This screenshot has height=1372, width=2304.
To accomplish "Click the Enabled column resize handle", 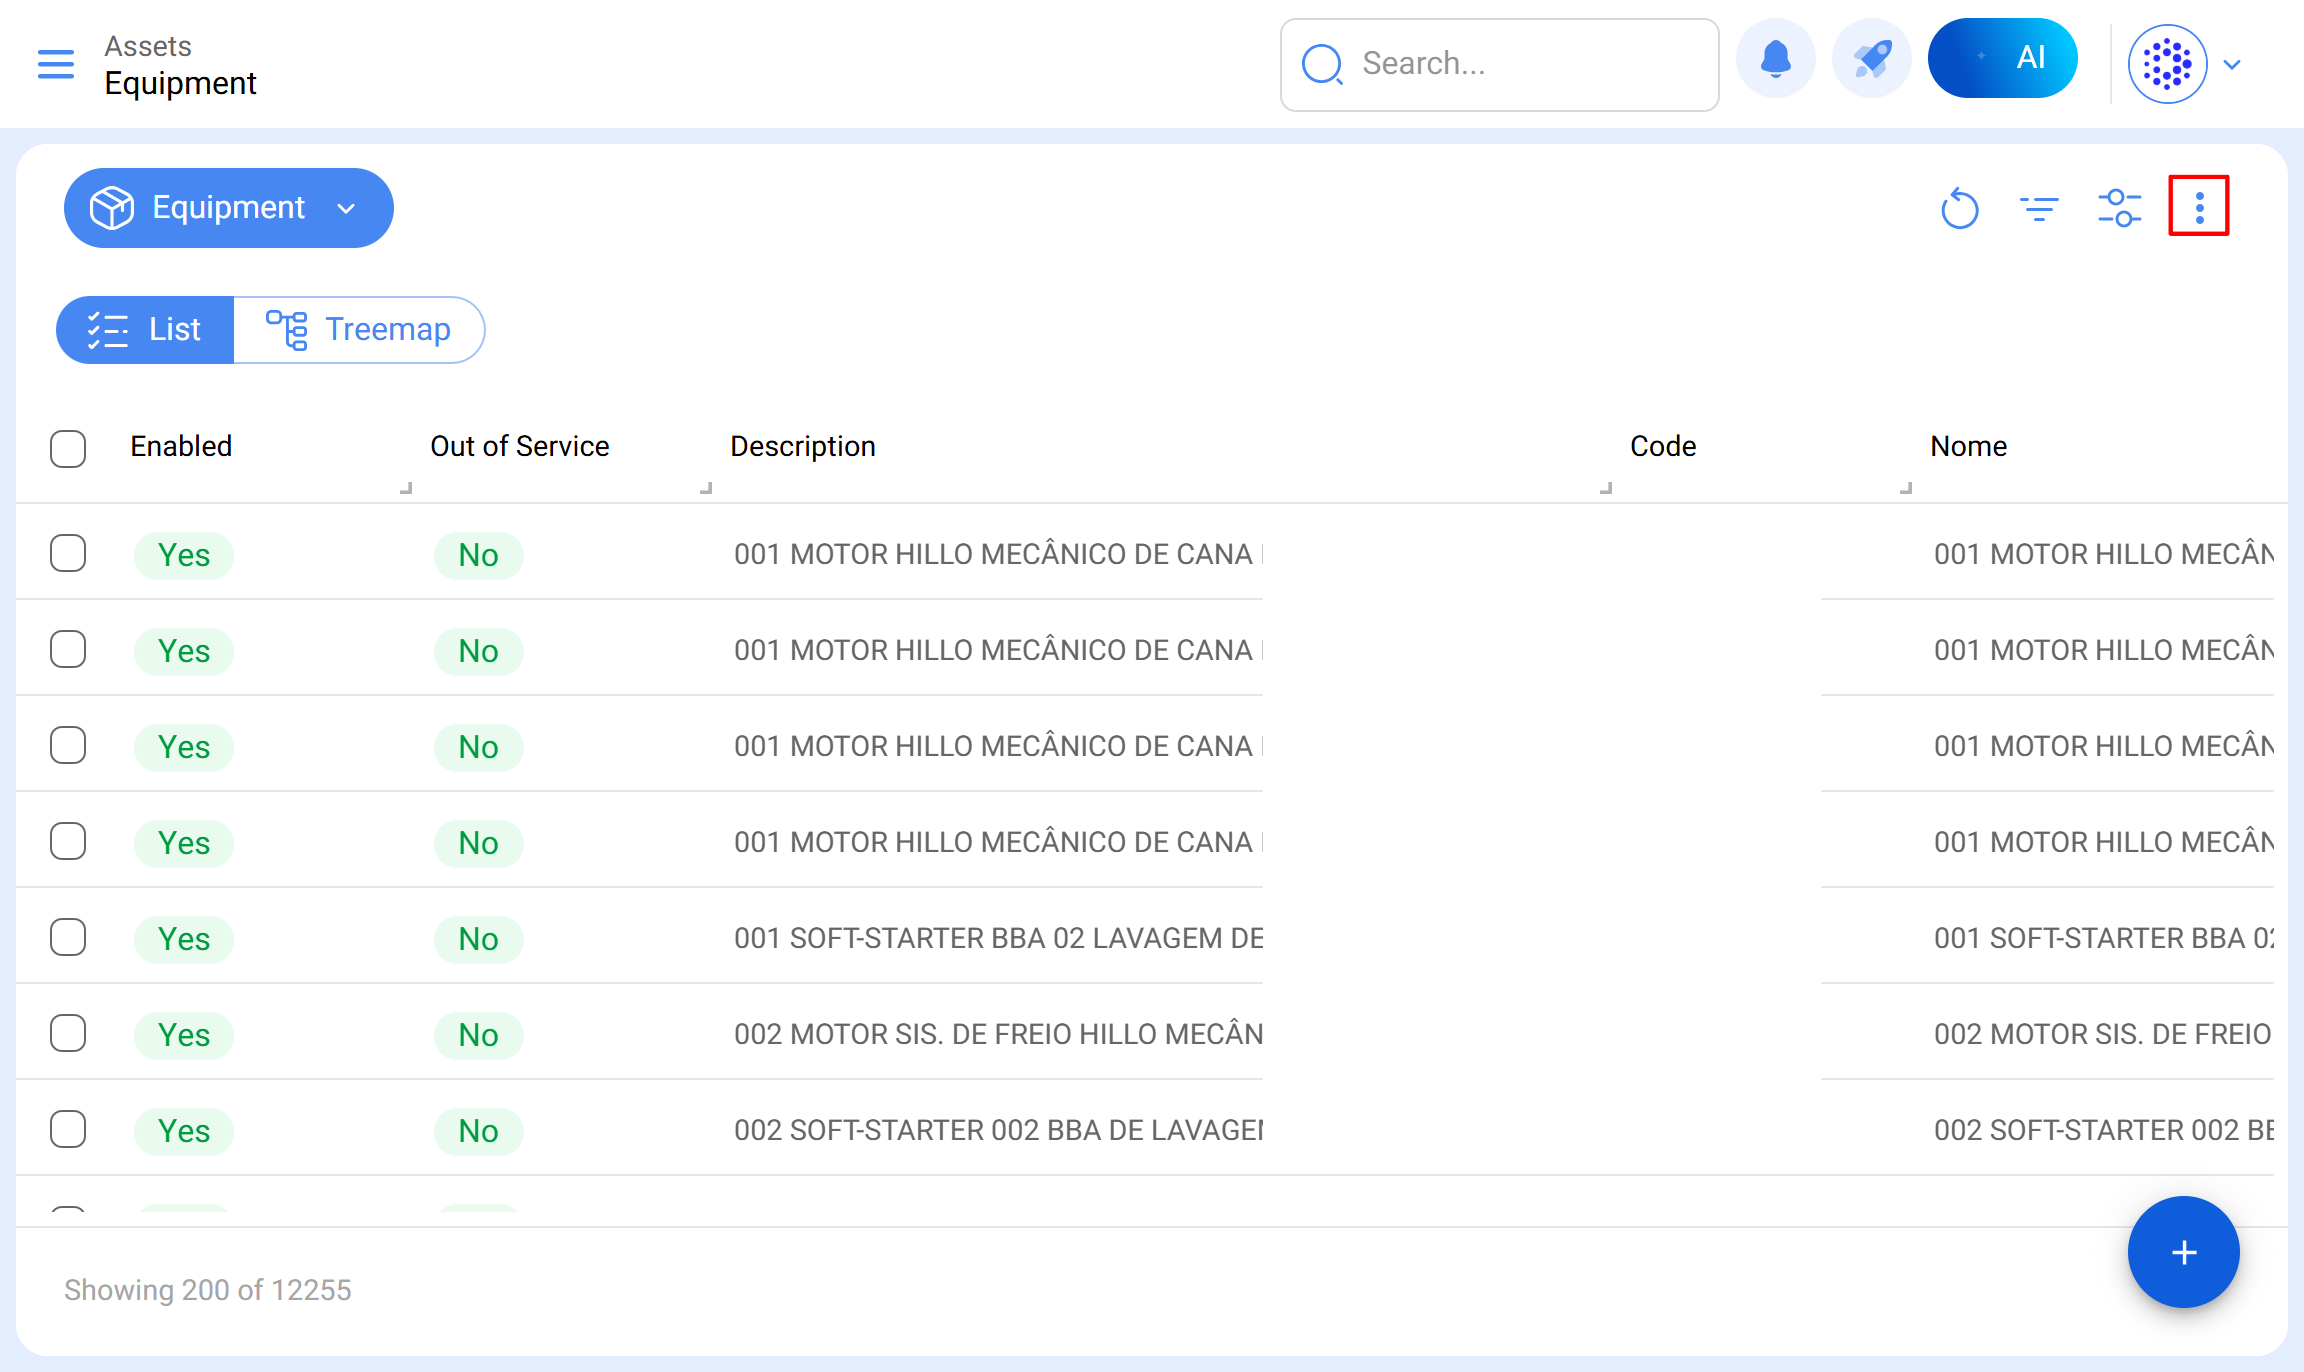I will (406, 488).
